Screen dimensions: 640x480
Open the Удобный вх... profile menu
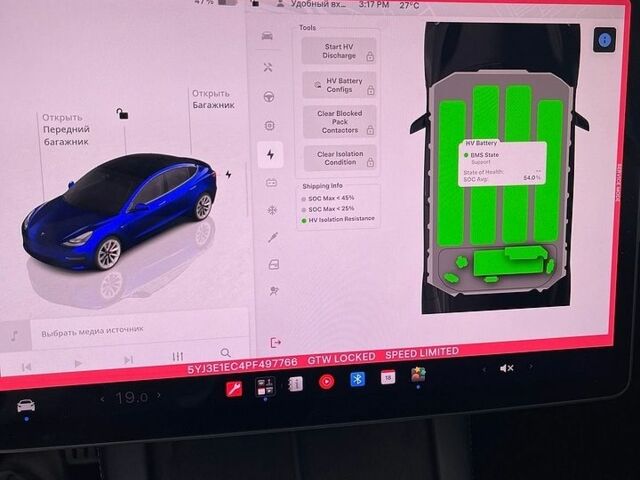coord(311,5)
